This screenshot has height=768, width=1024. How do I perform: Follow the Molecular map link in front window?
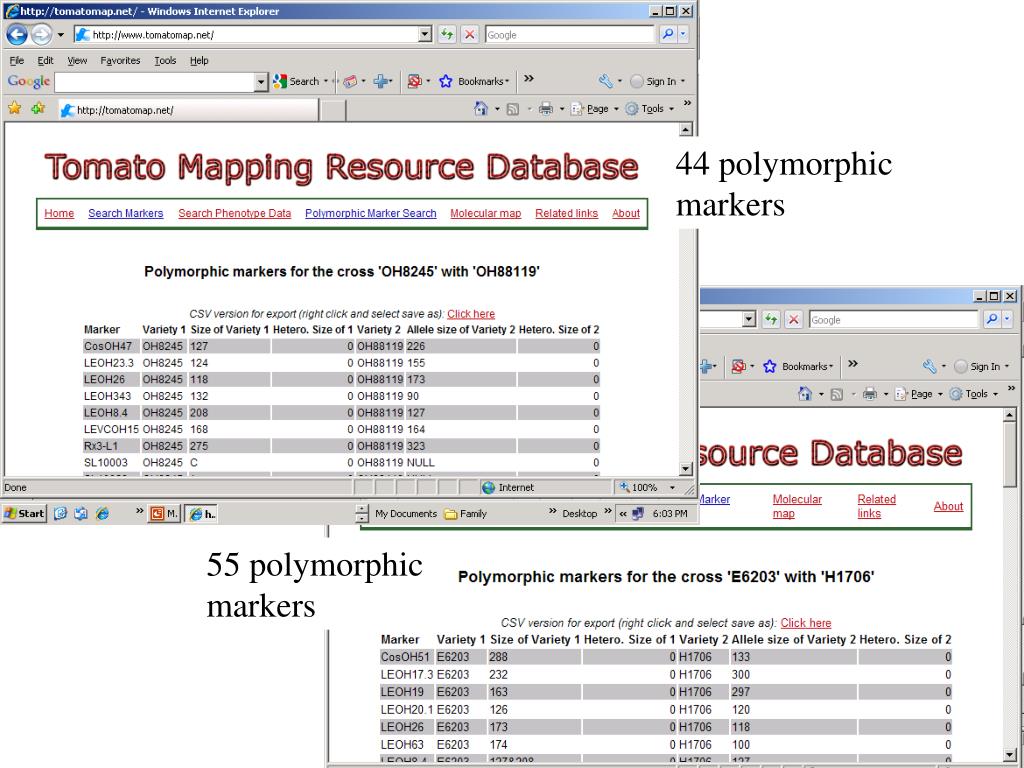[485, 213]
